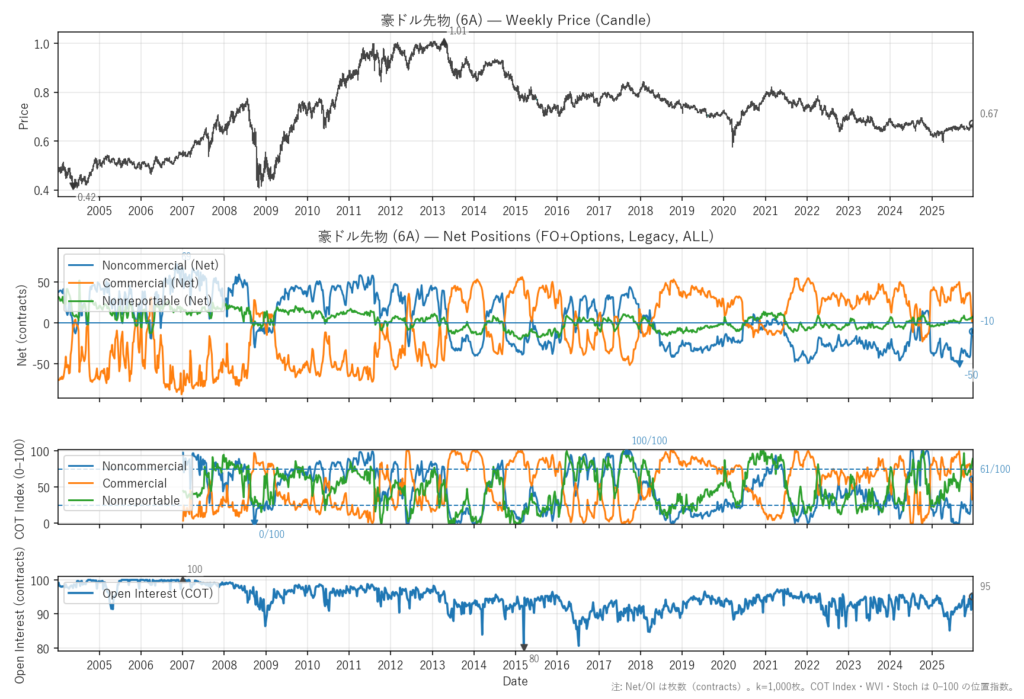This screenshot has height=699, width=1024.
Task: Select the Nonreportable label in the COT Index legend
Action: pyautogui.click(x=141, y=500)
